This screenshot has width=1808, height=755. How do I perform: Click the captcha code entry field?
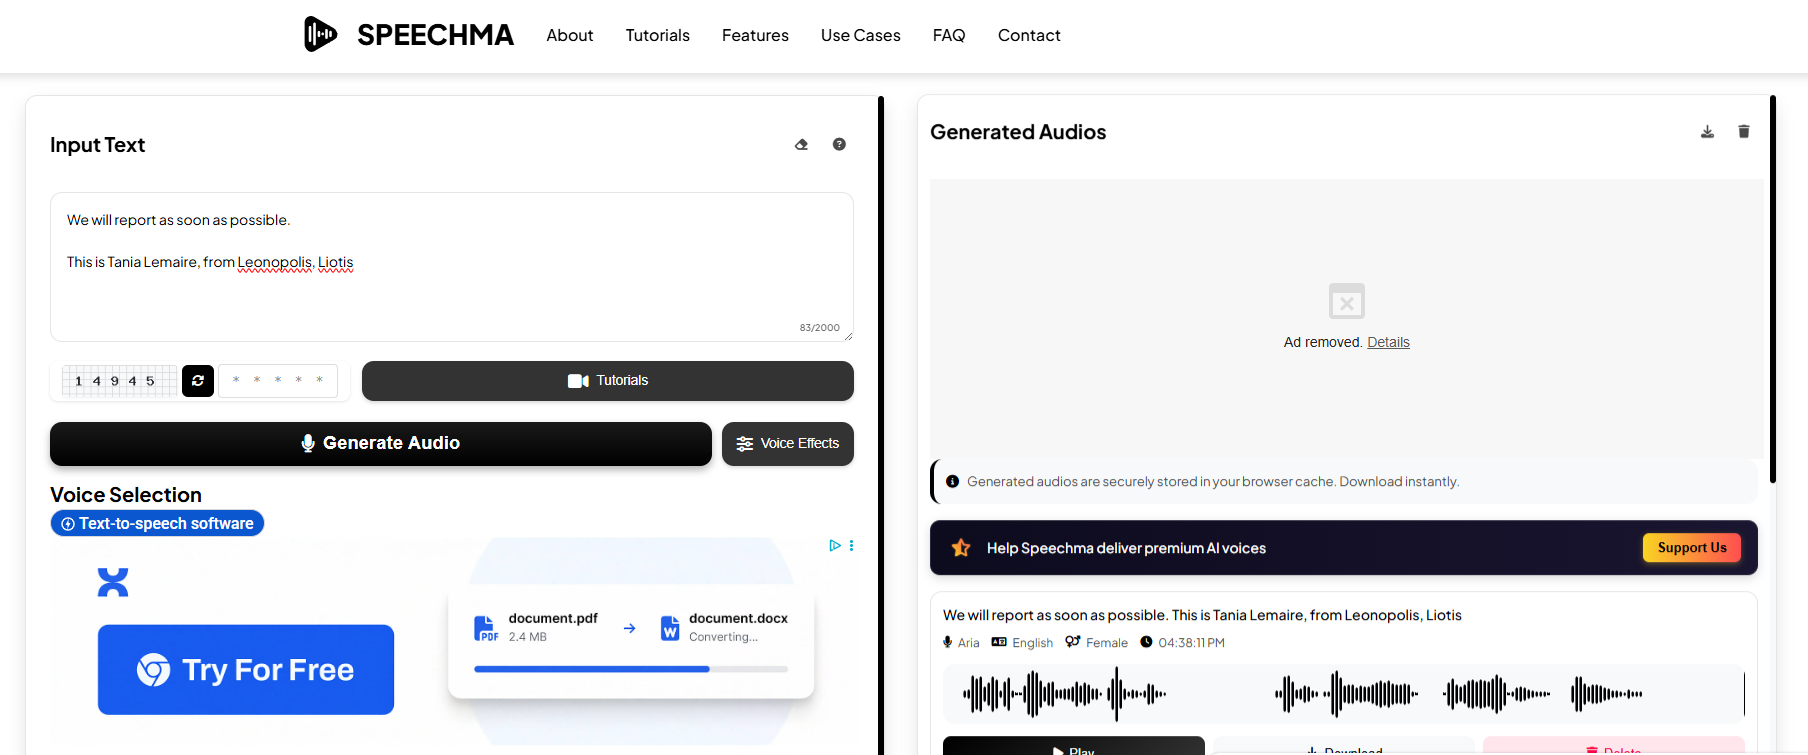278,381
